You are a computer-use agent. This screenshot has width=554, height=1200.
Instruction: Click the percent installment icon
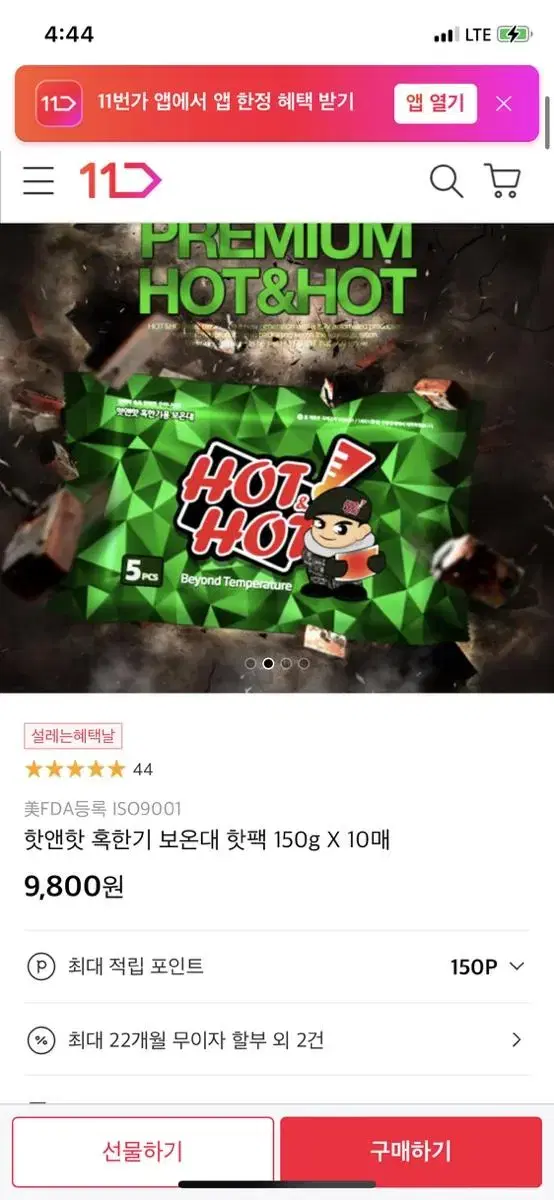pyautogui.click(x=40, y=1040)
